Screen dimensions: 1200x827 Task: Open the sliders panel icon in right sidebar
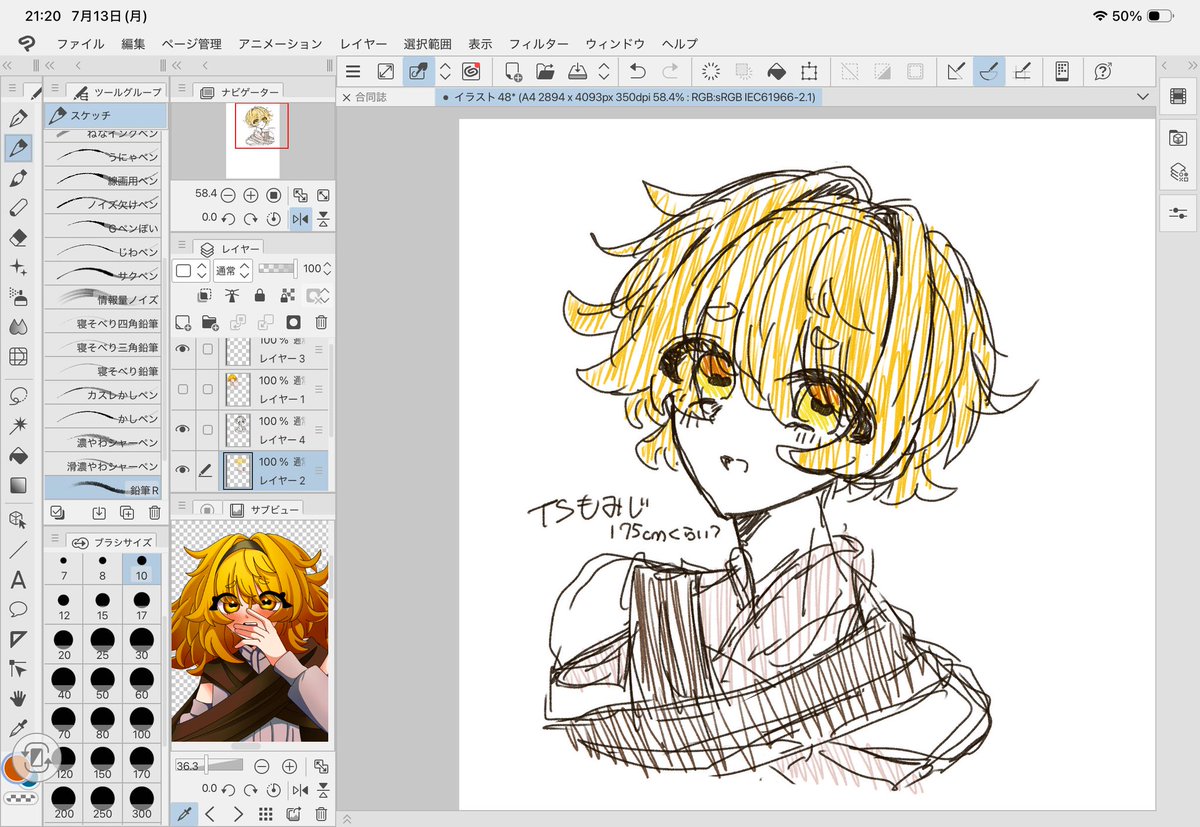pyautogui.click(x=1177, y=212)
